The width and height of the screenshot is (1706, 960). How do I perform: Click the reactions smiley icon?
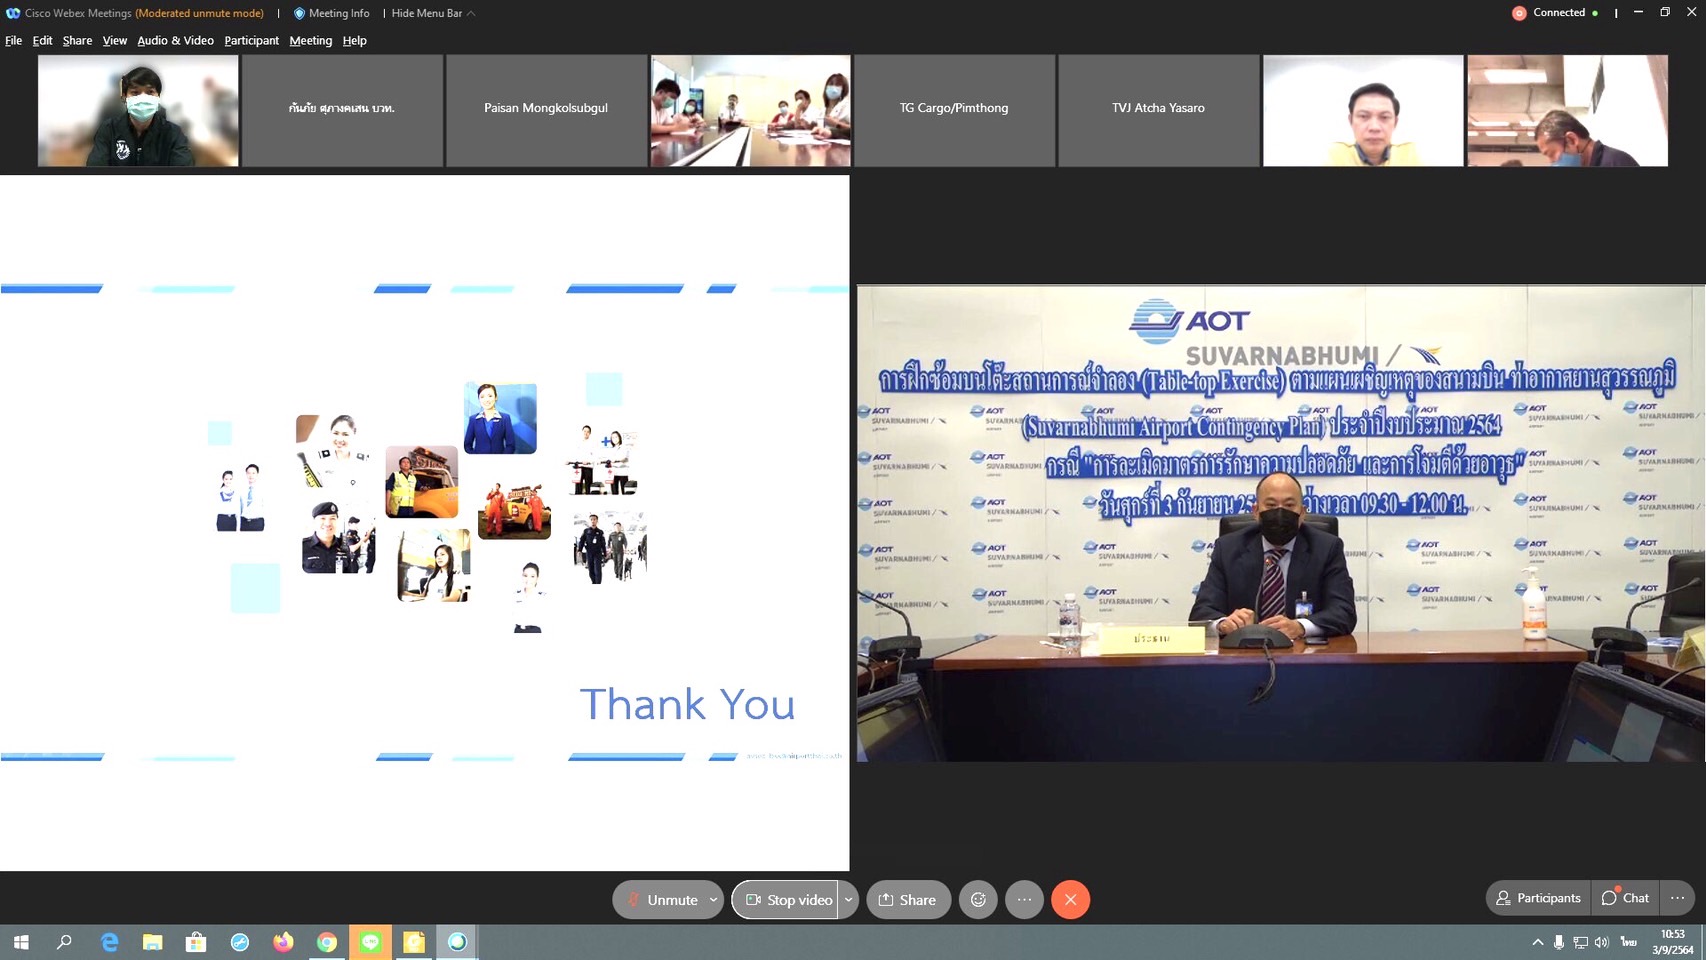978,899
